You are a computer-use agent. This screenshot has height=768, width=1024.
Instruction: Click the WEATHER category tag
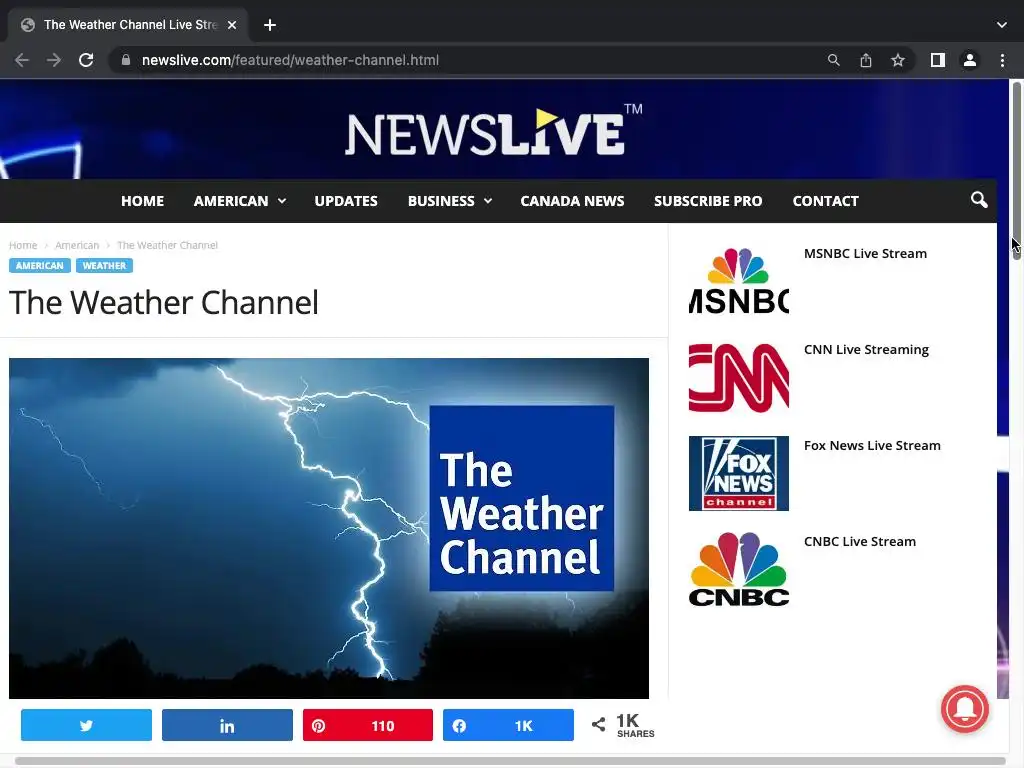[104, 266]
